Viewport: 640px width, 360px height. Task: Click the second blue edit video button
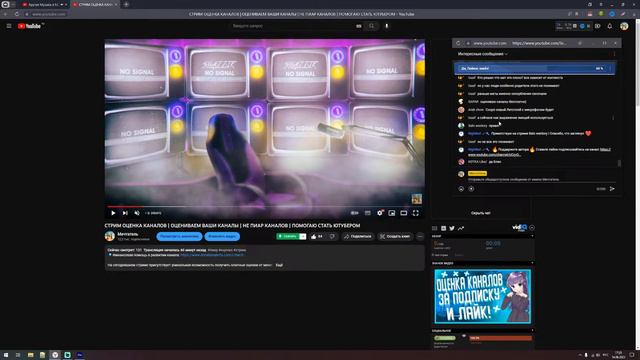[222, 236]
